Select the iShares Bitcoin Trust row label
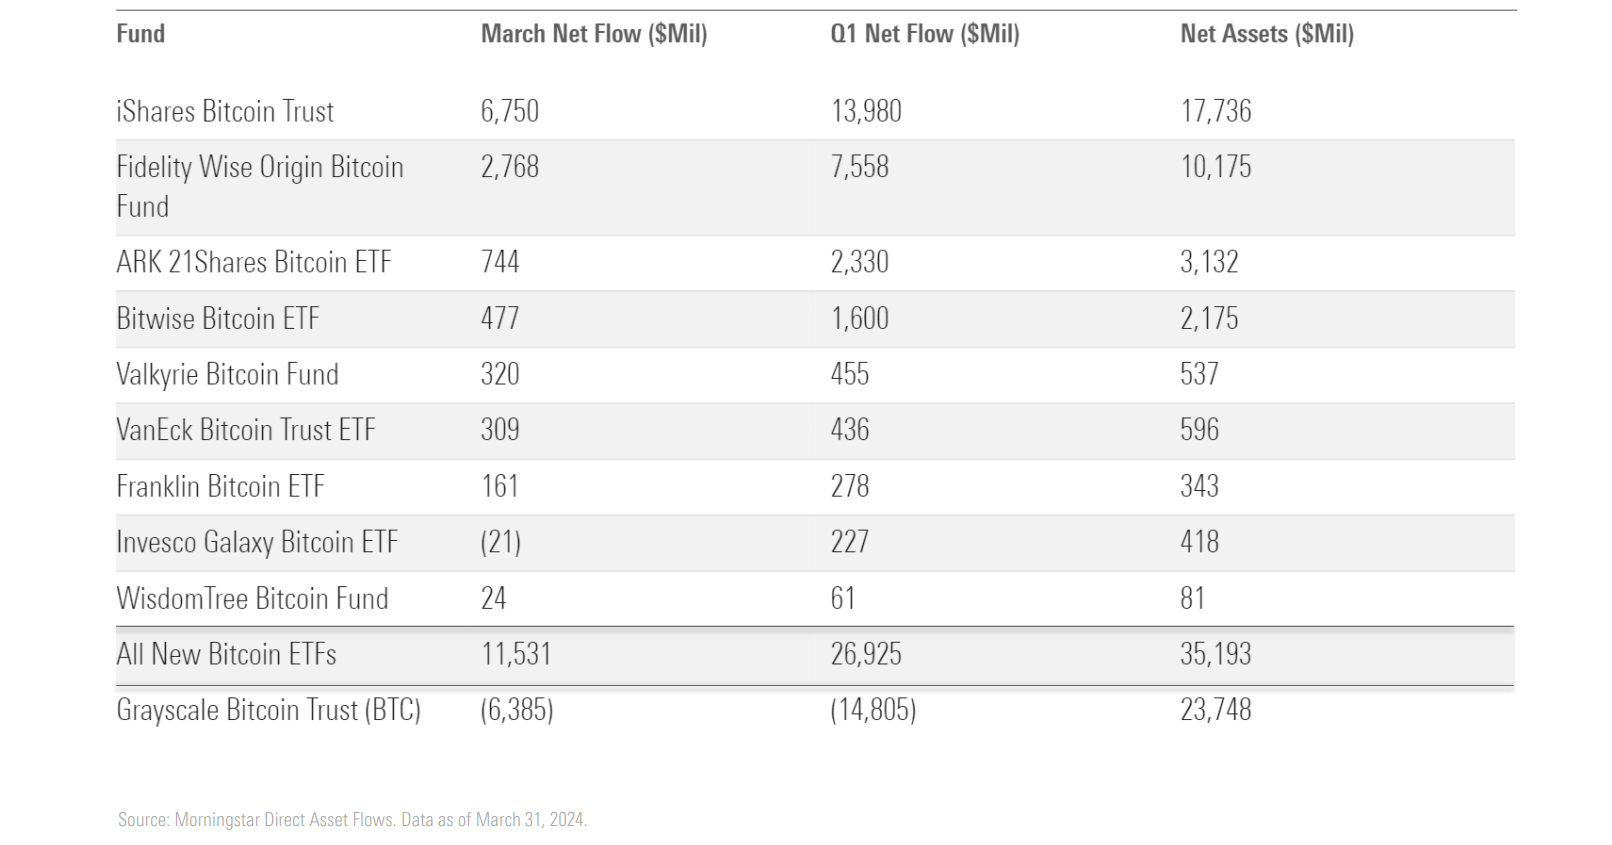The height and width of the screenshot is (845, 1612). coord(225,111)
